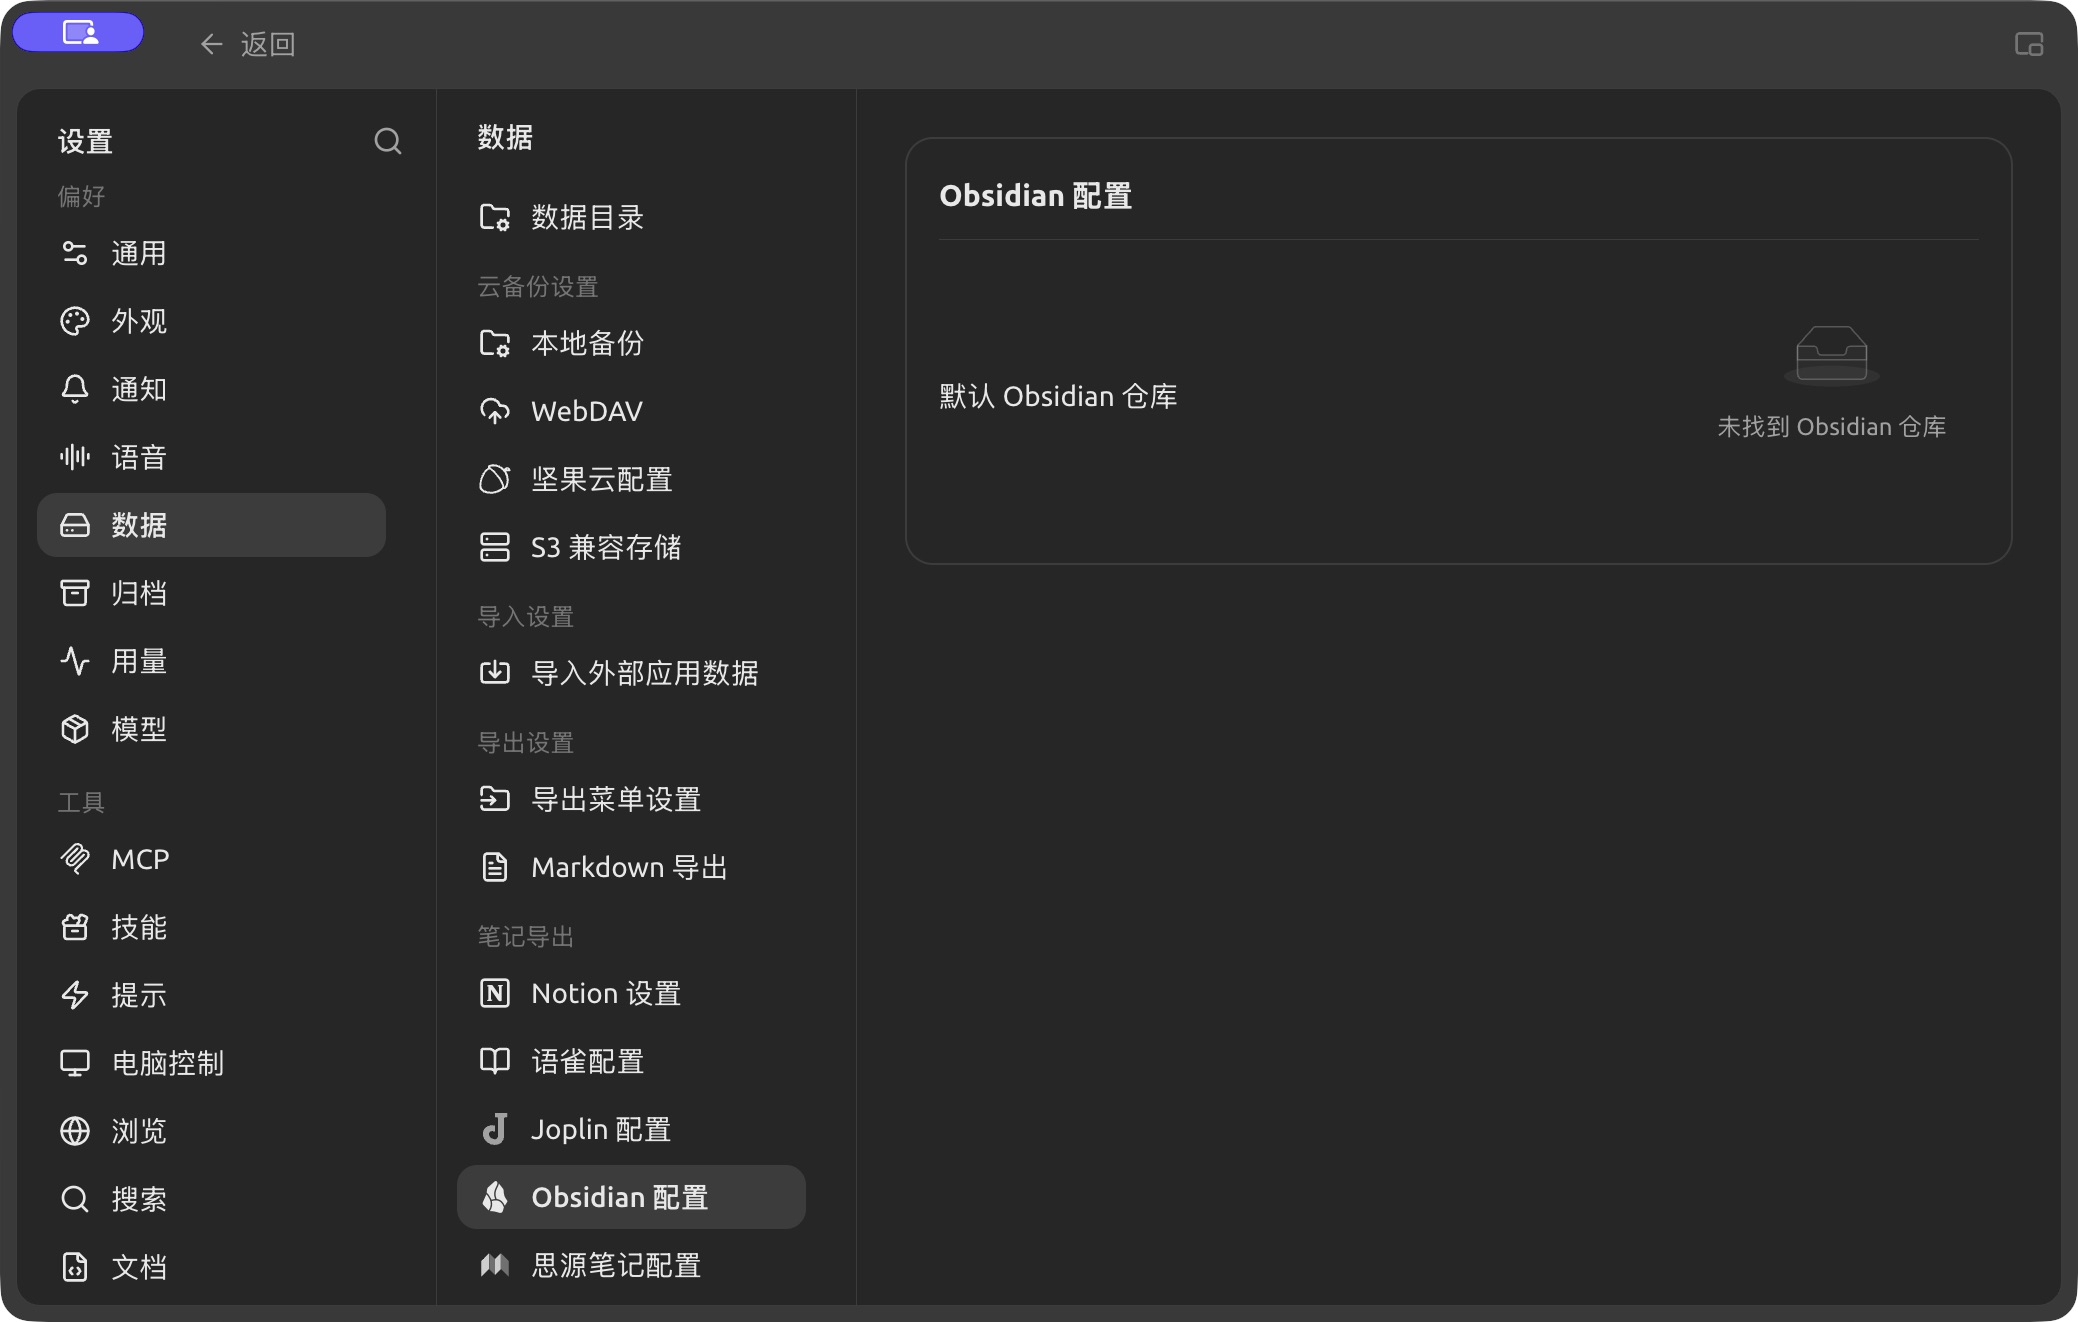Click the Notion 设置 N icon
Screen dimensions: 2078x1322
tap(495, 993)
